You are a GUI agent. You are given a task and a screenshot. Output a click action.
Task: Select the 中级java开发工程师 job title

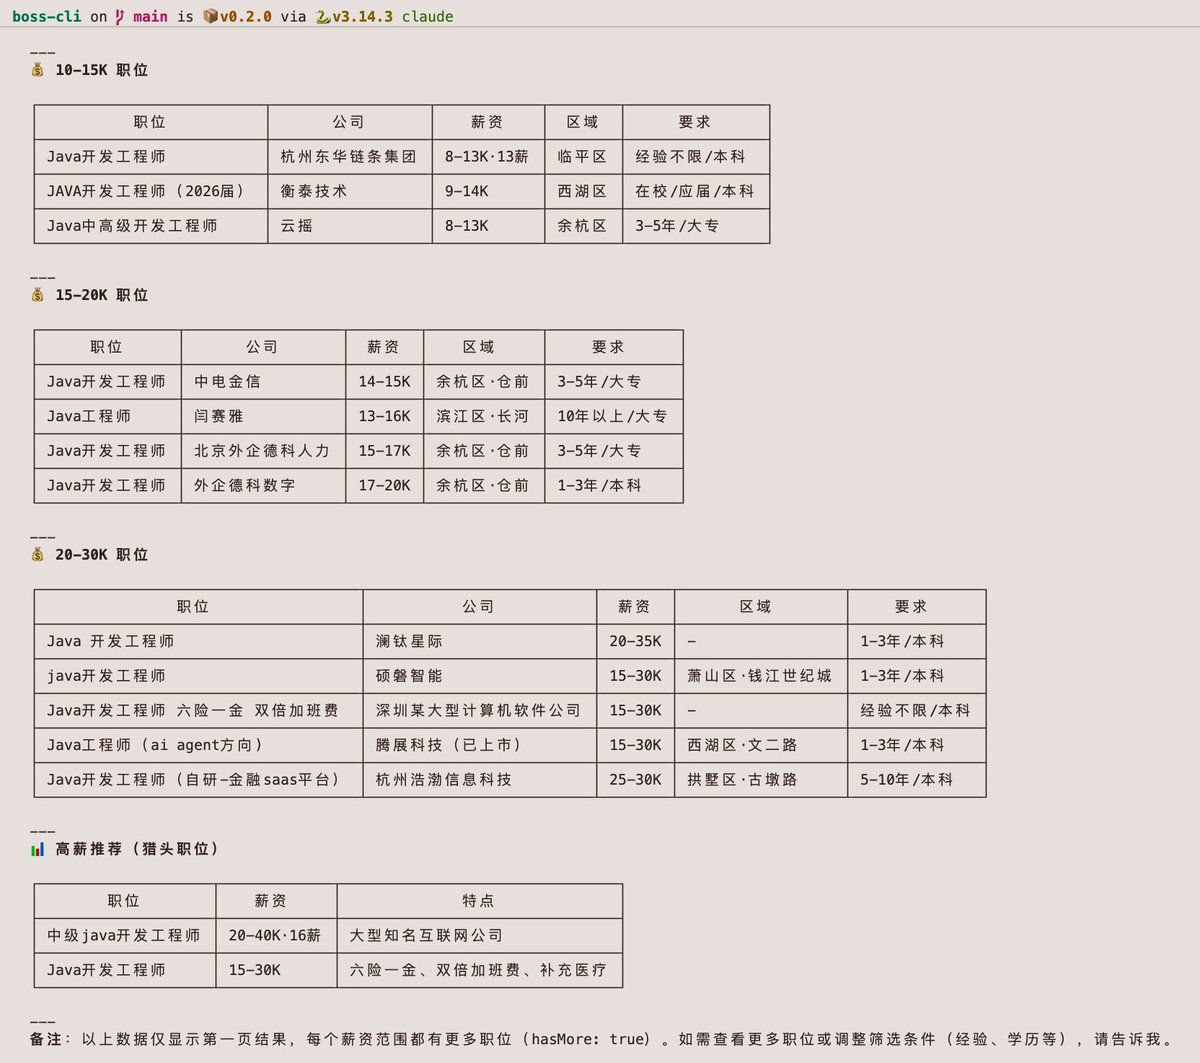[124, 936]
